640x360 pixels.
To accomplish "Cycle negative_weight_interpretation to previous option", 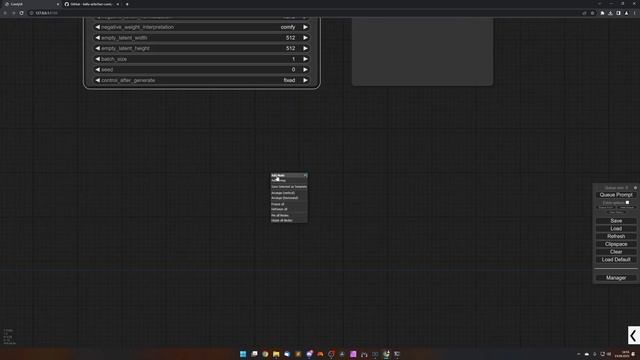I will (x=98, y=27).
